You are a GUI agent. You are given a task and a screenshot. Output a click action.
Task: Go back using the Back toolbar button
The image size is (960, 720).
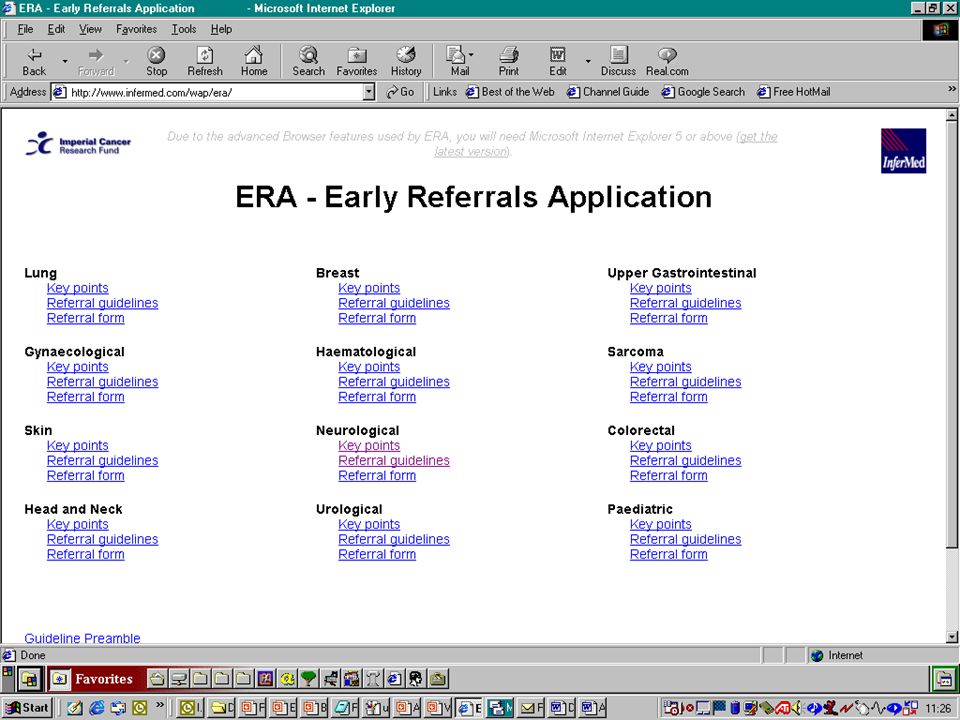[34, 61]
